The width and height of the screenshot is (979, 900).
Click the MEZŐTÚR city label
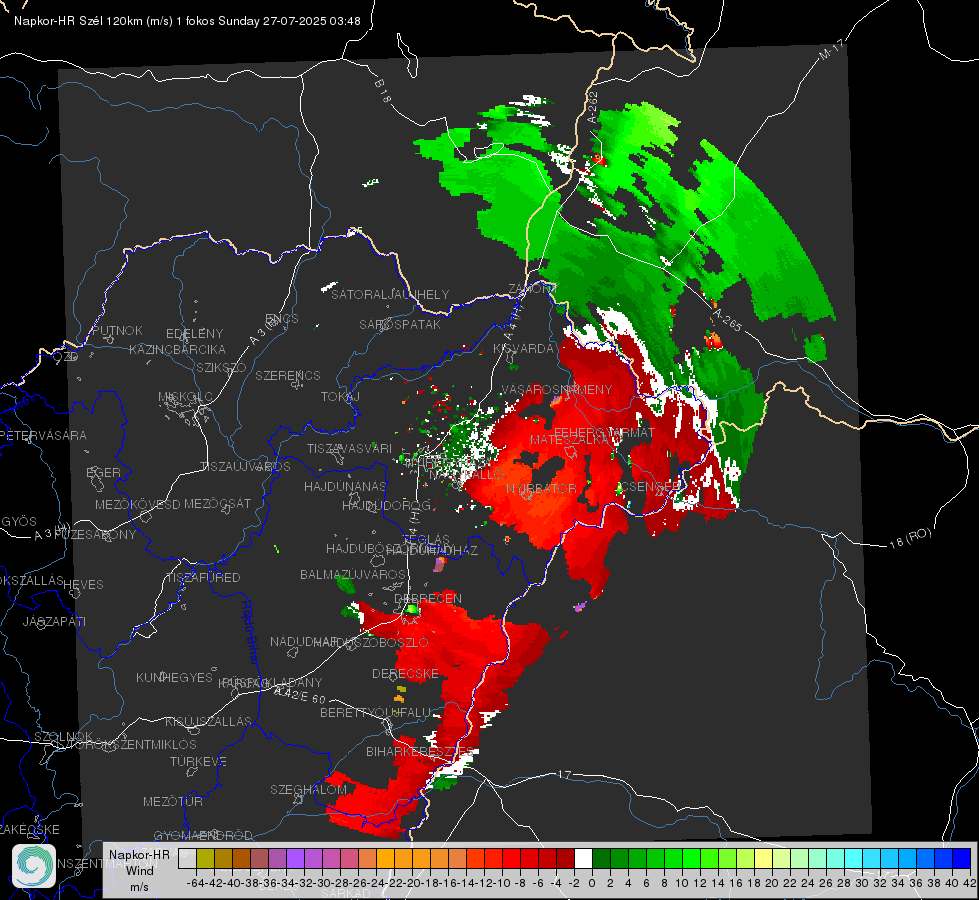pyautogui.click(x=172, y=801)
